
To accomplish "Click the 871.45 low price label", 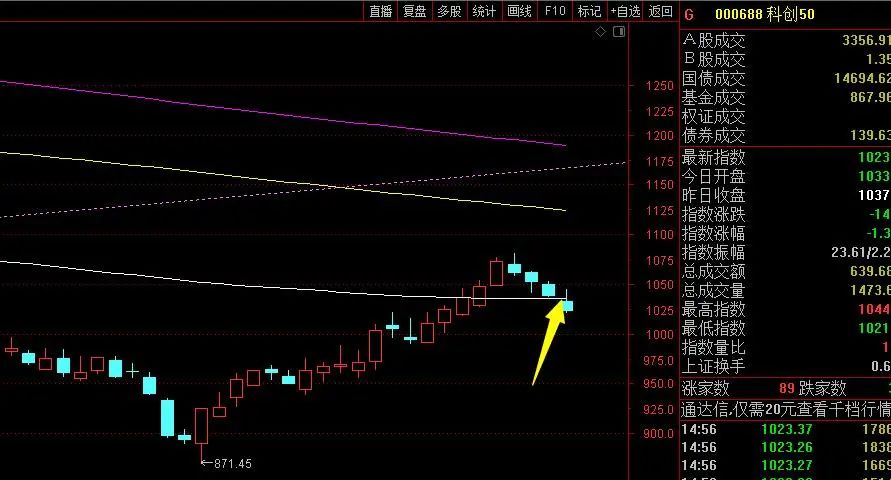I will click(232, 464).
